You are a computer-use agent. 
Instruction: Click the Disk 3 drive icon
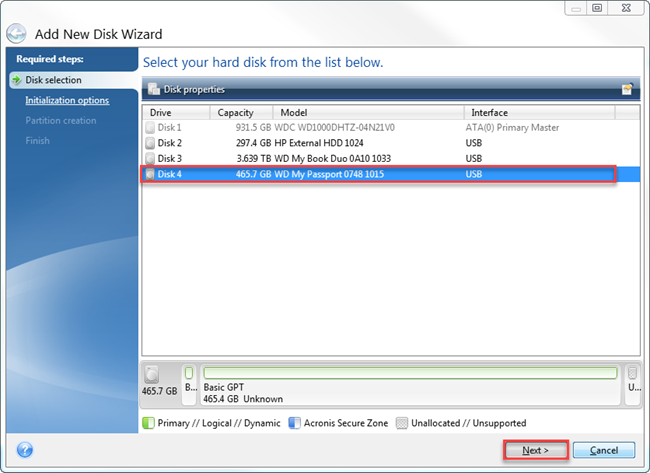click(x=150, y=158)
